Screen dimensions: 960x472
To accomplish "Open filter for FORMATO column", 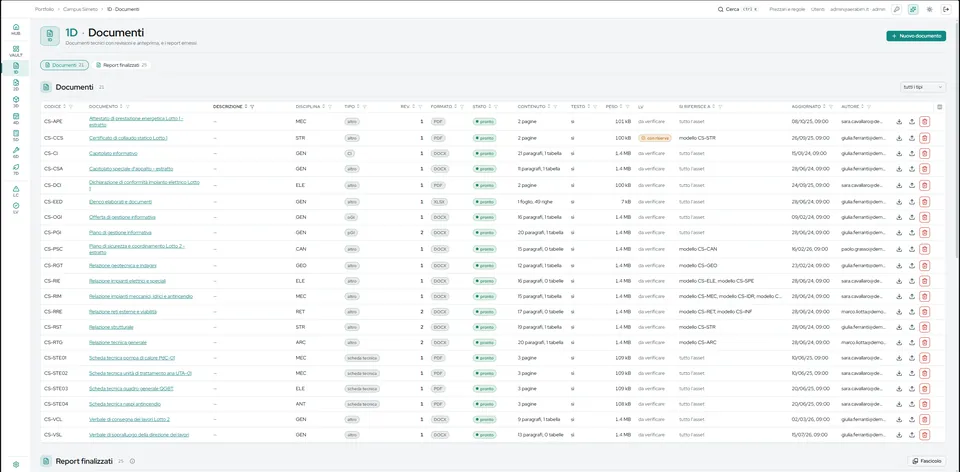I will pos(463,107).
